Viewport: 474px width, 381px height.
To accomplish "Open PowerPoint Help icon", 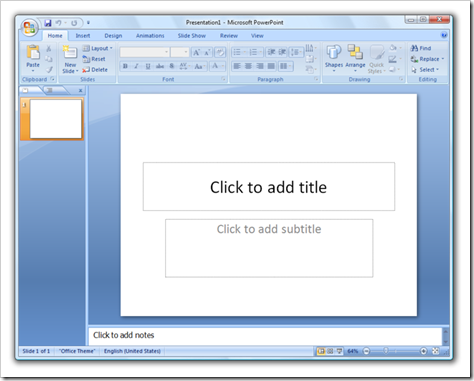I will 444,35.
